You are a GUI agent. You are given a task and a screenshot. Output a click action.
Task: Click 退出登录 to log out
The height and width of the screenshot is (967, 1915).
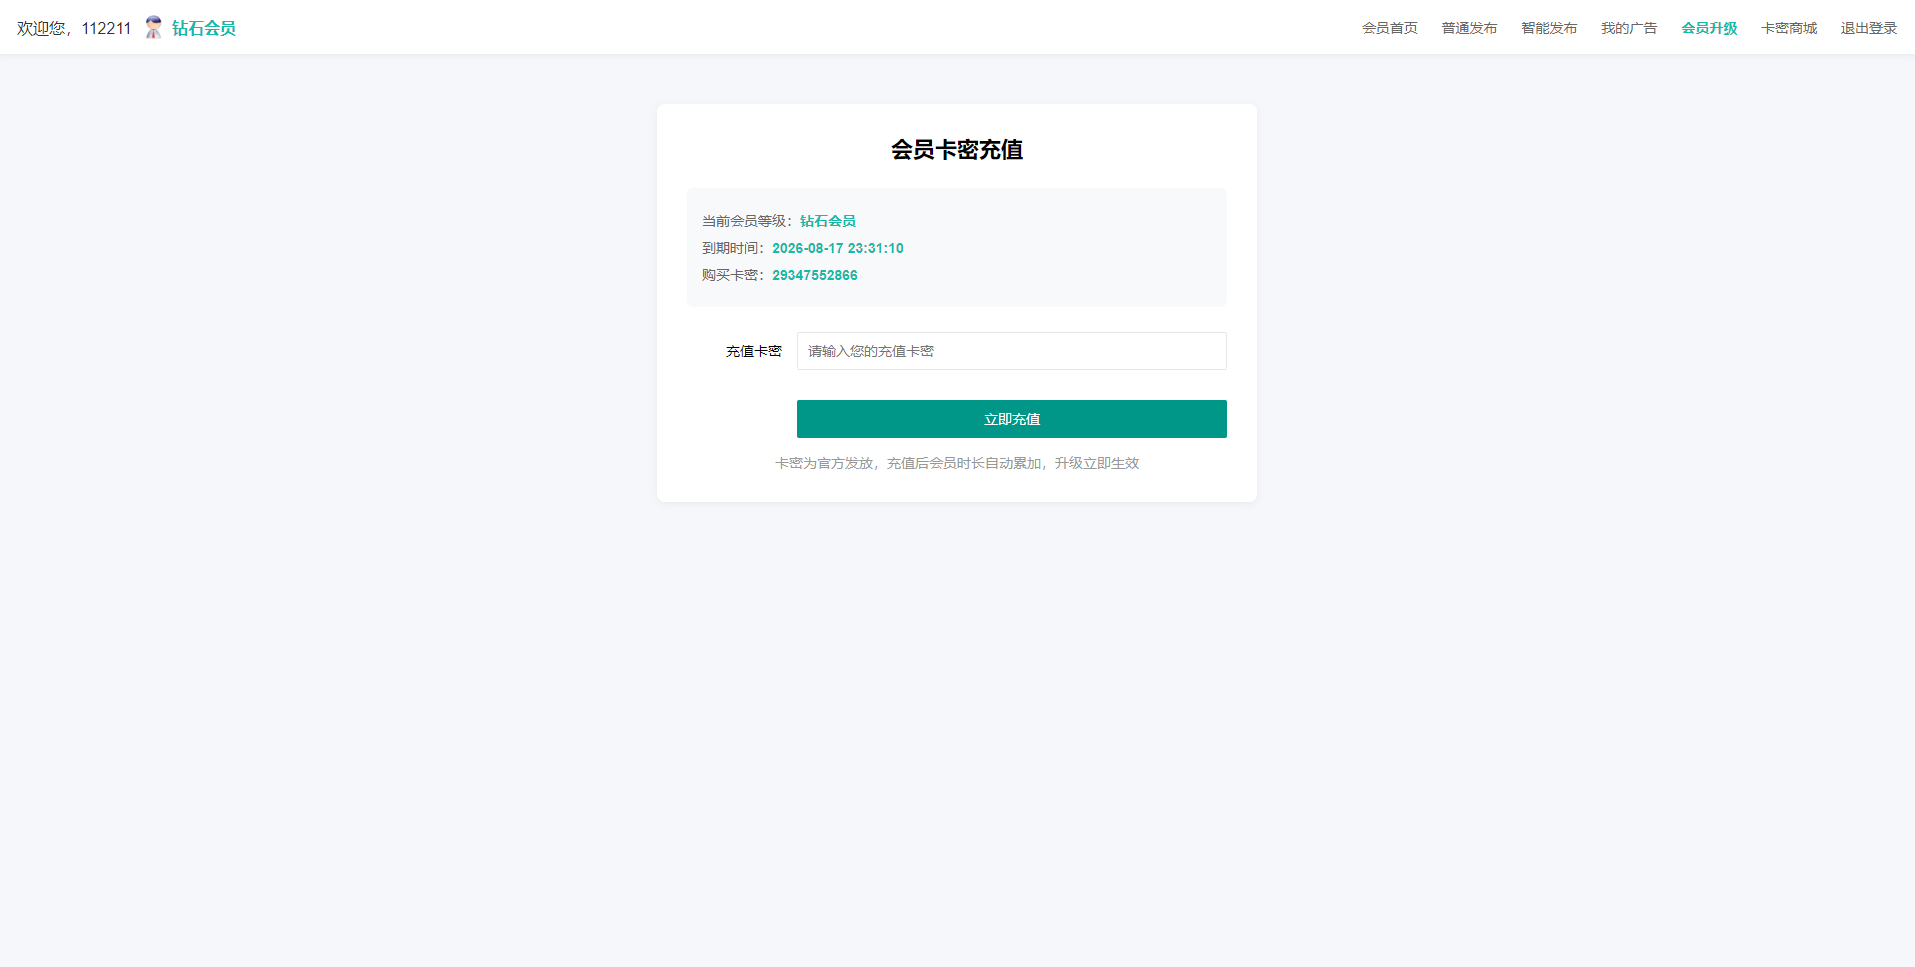coord(1869,28)
